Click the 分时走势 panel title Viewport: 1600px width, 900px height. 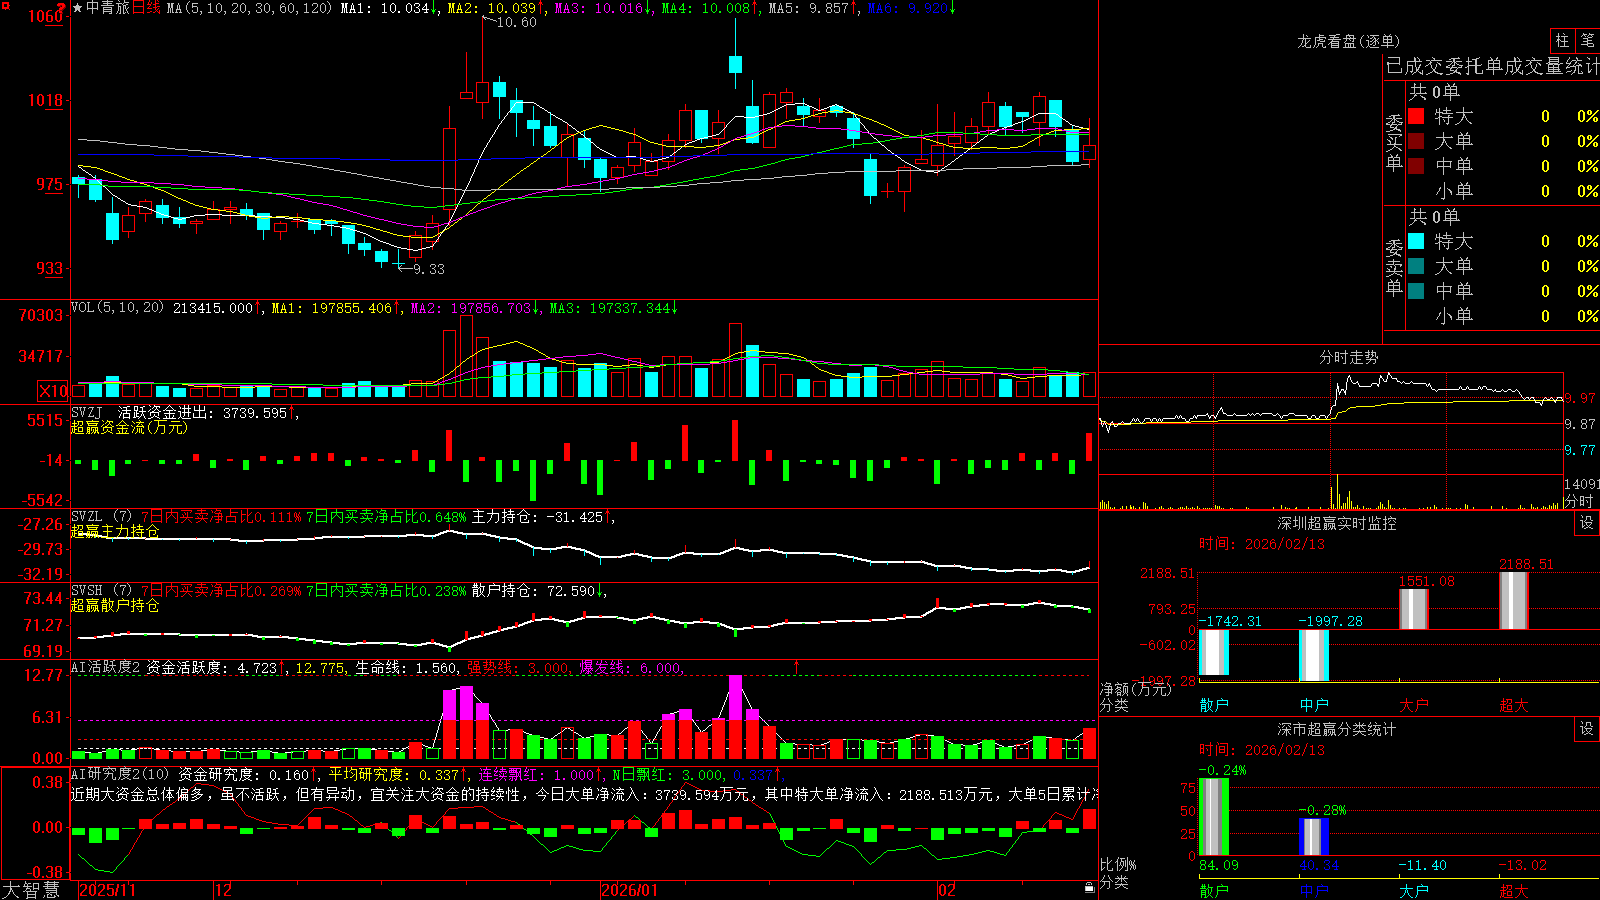tap(1348, 357)
